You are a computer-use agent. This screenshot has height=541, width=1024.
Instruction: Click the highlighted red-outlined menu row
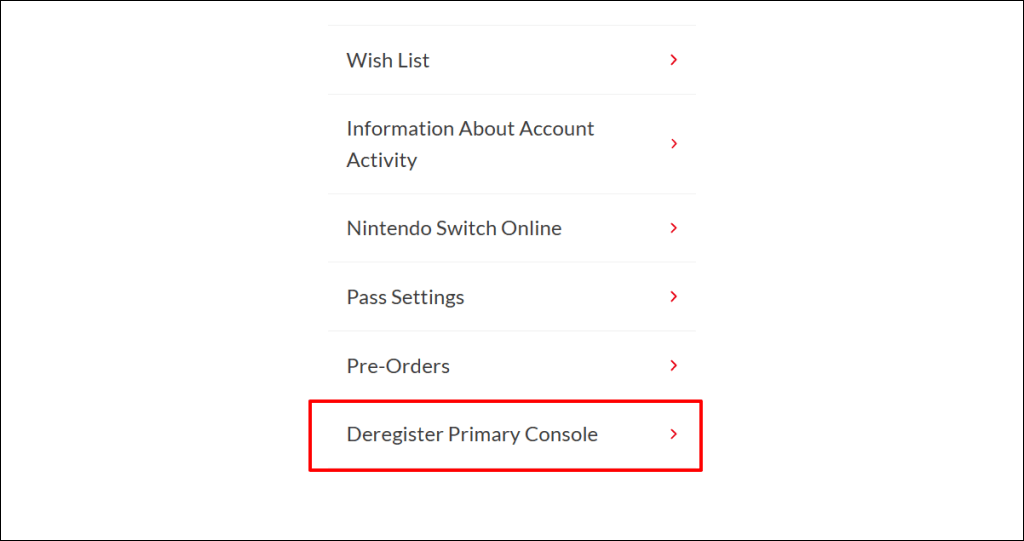click(505, 435)
